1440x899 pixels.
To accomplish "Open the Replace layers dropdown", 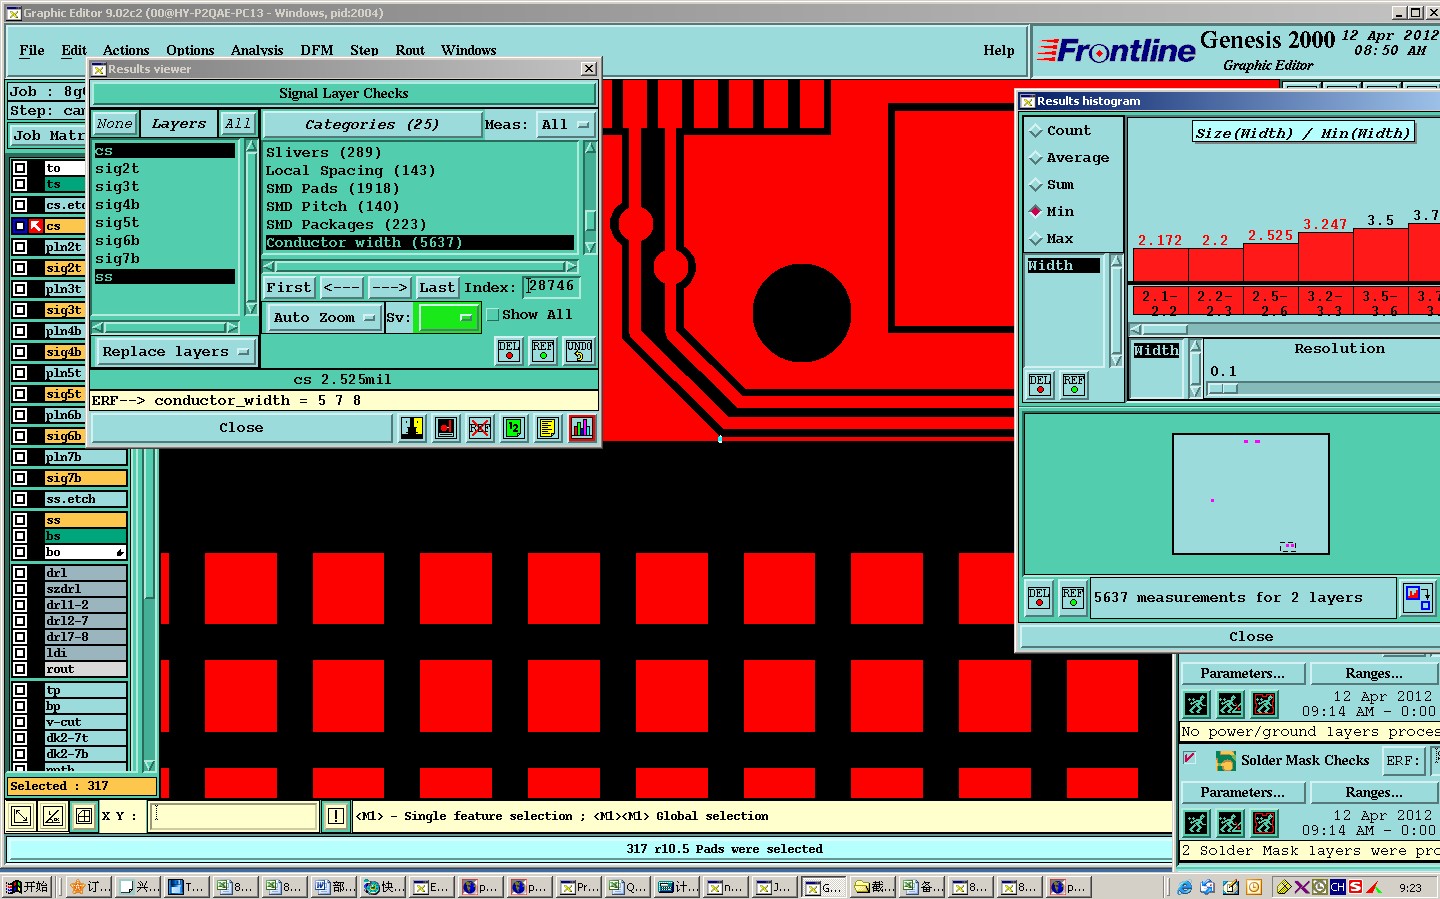I will coord(175,352).
